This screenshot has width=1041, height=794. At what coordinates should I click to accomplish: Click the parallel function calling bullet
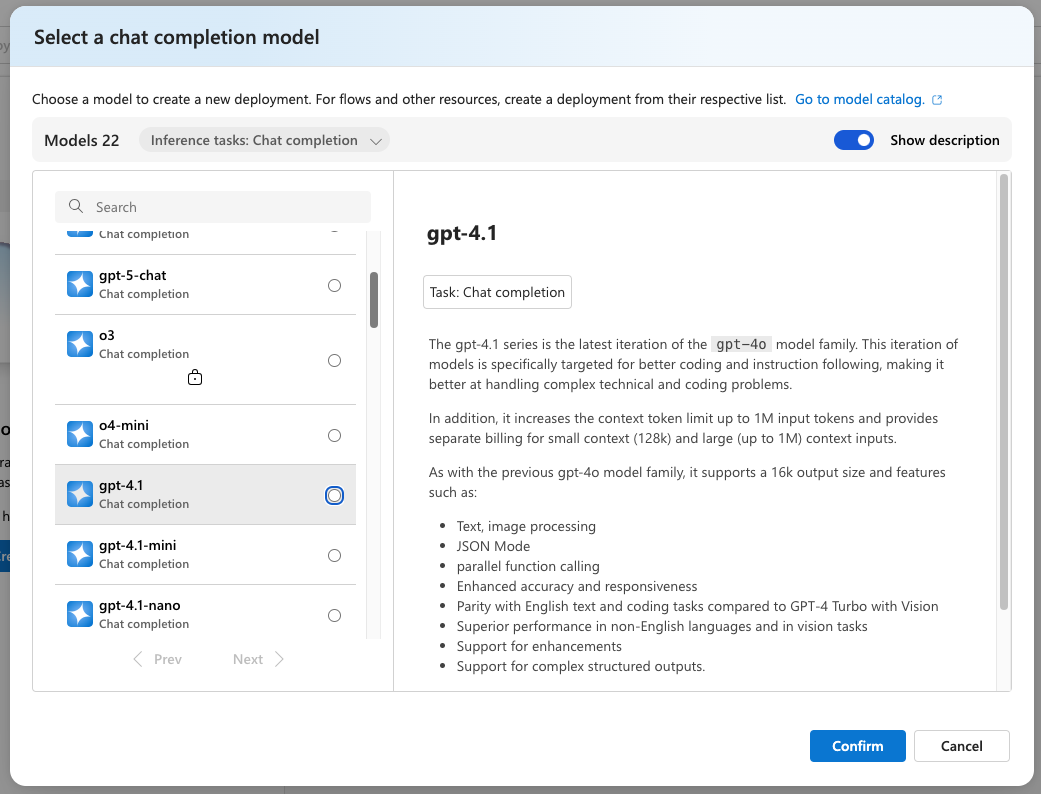(528, 566)
